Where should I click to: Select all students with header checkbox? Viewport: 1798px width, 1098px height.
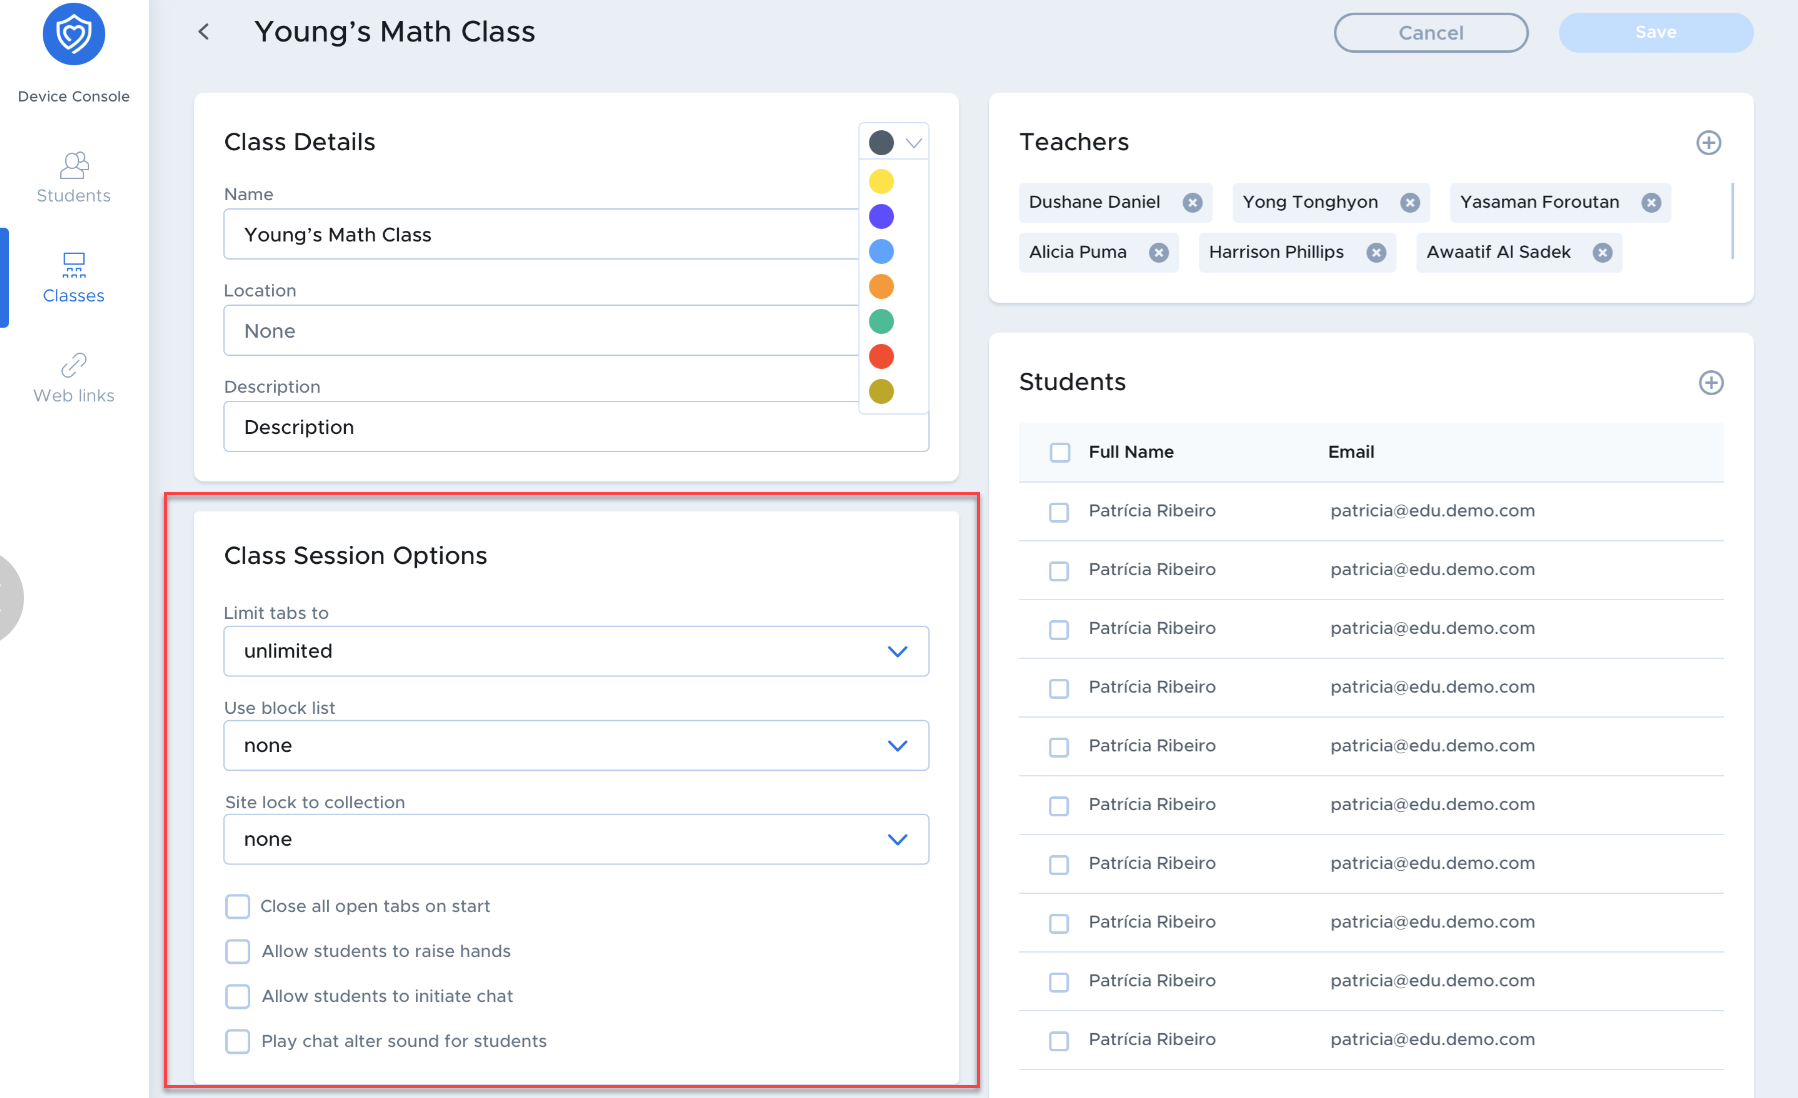(x=1060, y=452)
